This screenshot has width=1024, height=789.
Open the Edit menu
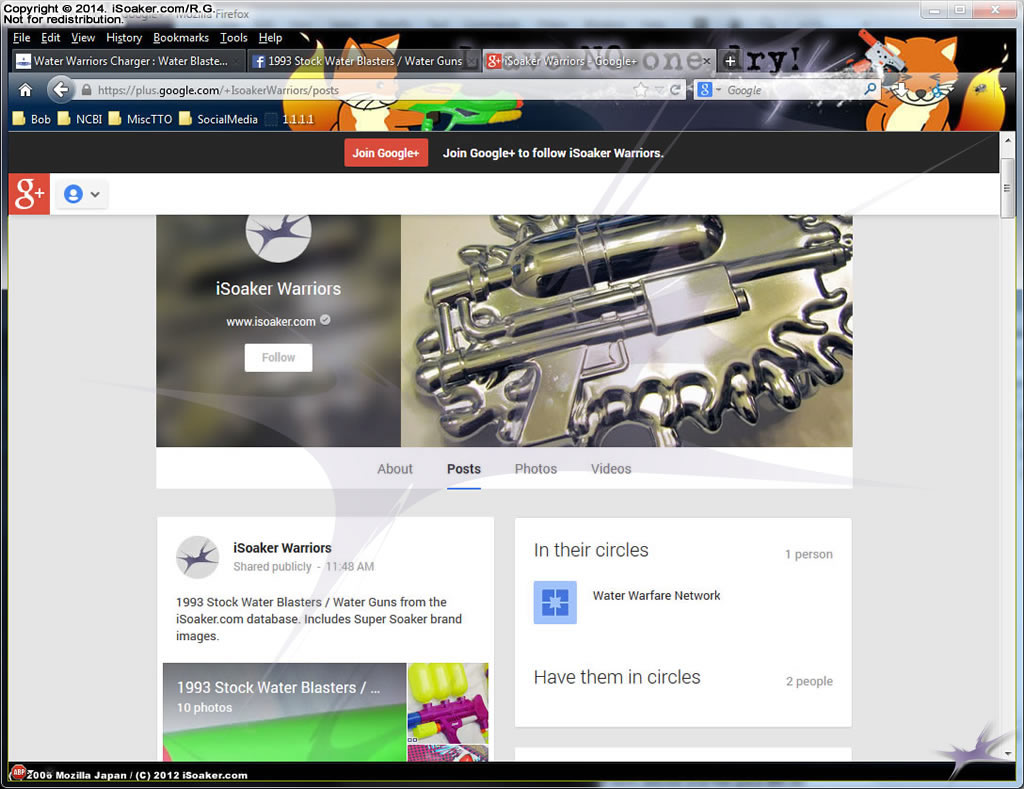tap(50, 38)
